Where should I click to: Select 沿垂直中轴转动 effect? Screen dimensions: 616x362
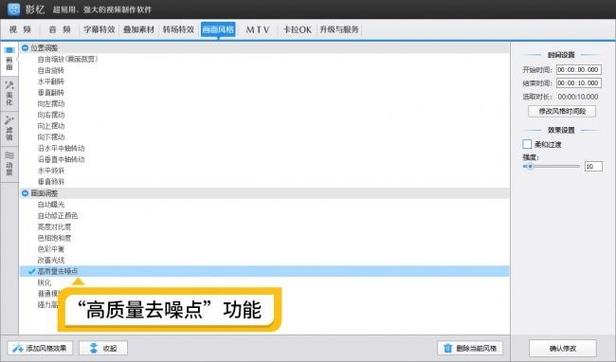(61, 159)
